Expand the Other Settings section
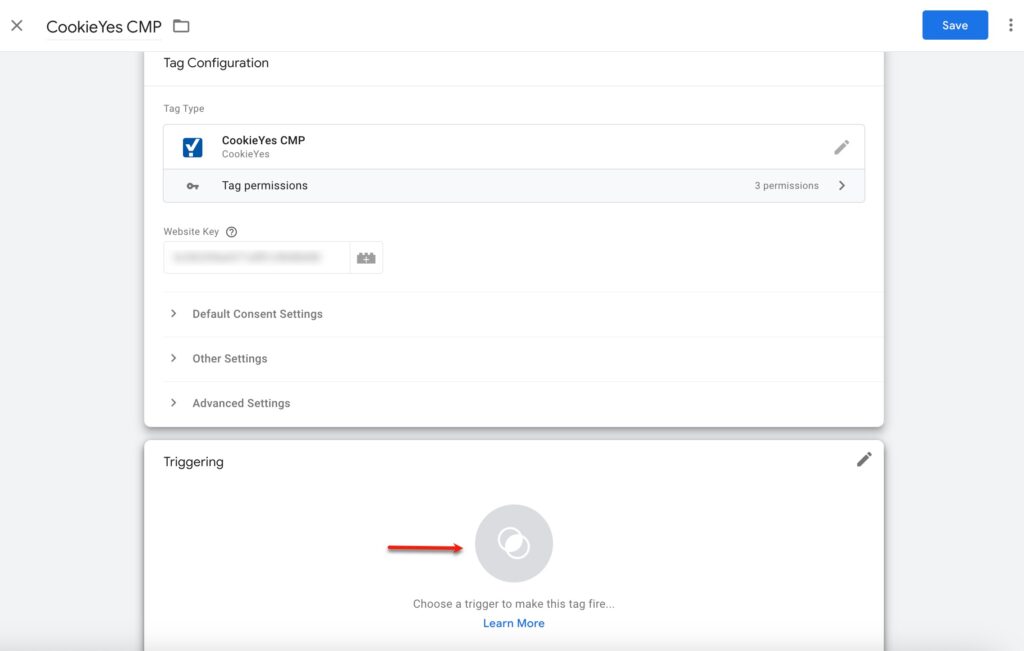 coord(229,359)
